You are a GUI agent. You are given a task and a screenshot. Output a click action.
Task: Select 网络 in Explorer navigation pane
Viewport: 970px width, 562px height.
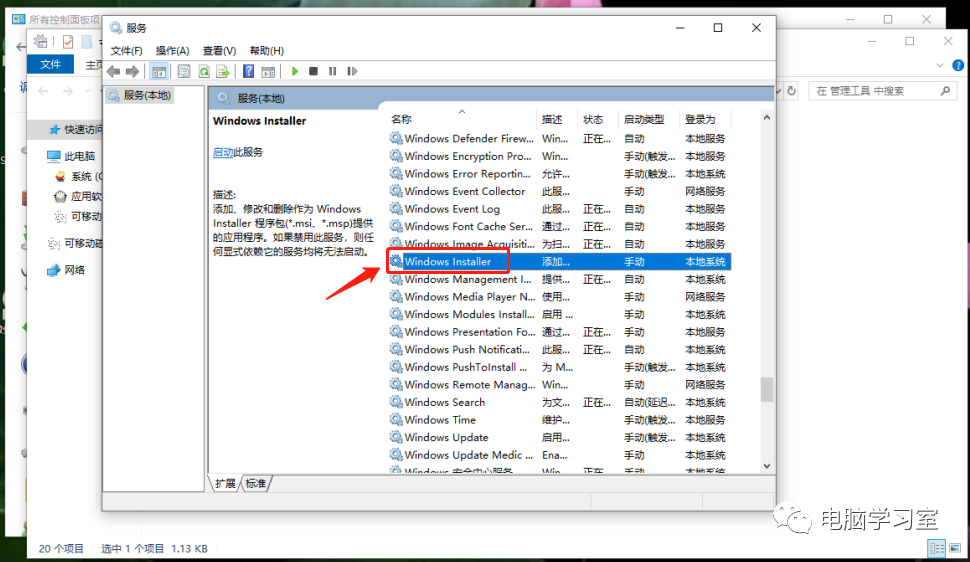(x=67, y=270)
